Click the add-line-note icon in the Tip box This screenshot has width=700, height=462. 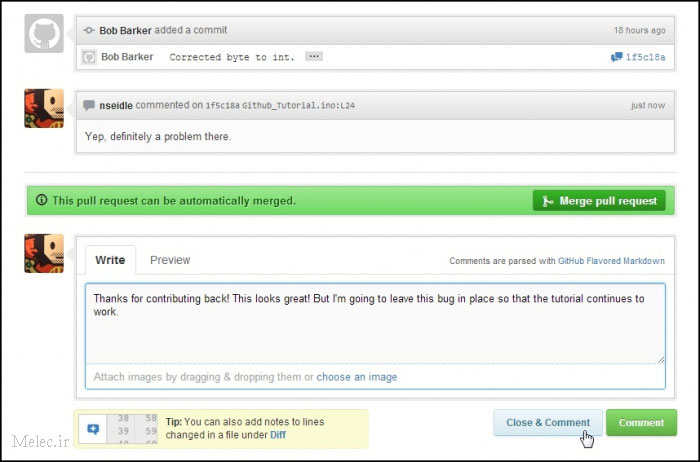93,429
